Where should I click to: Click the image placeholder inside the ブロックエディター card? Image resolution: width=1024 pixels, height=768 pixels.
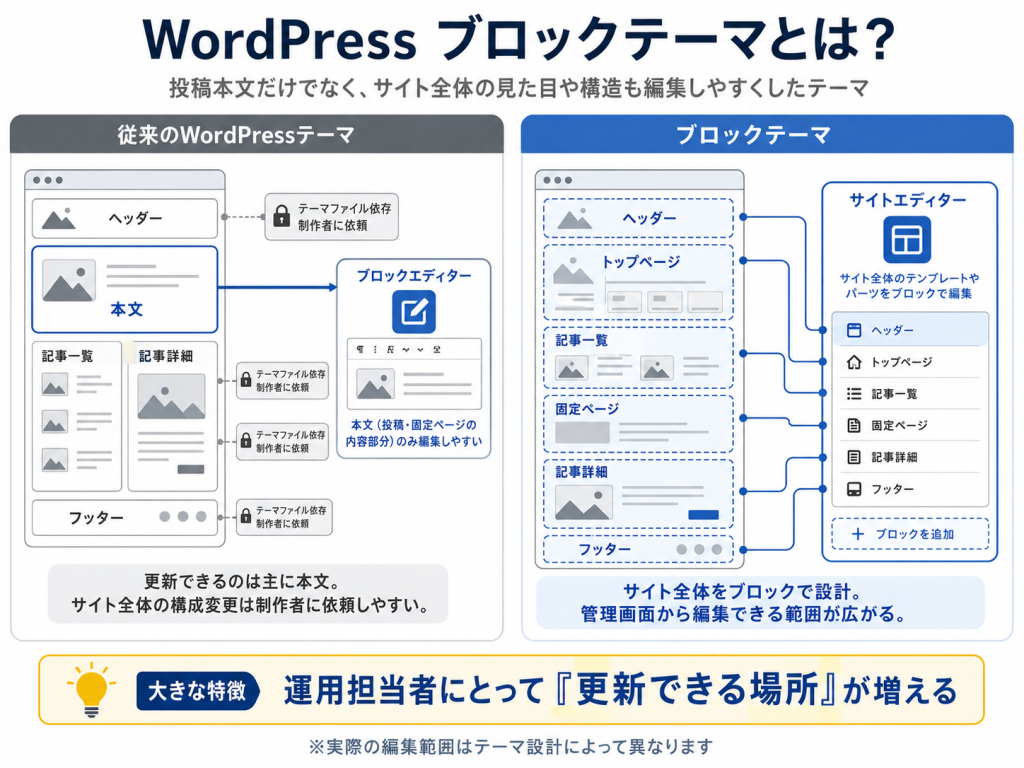[375, 383]
